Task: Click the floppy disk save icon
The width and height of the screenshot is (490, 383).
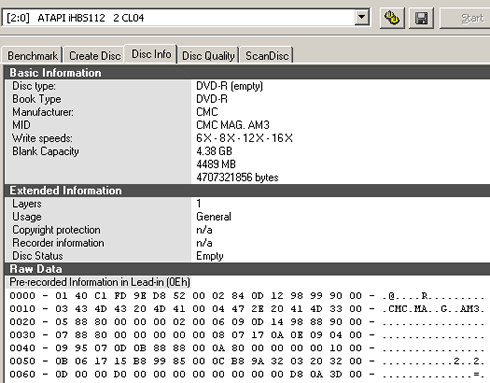Action: (x=421, y=18)
